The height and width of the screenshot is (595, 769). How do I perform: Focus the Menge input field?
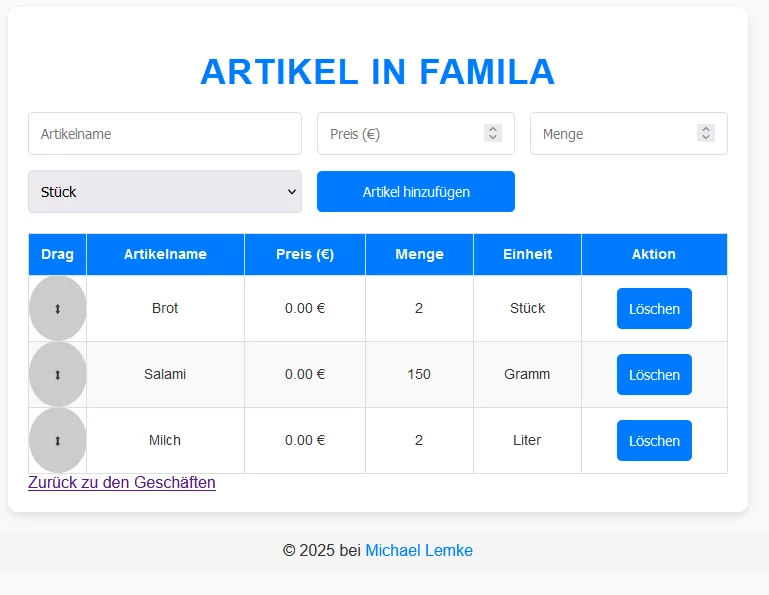[629, 133]
